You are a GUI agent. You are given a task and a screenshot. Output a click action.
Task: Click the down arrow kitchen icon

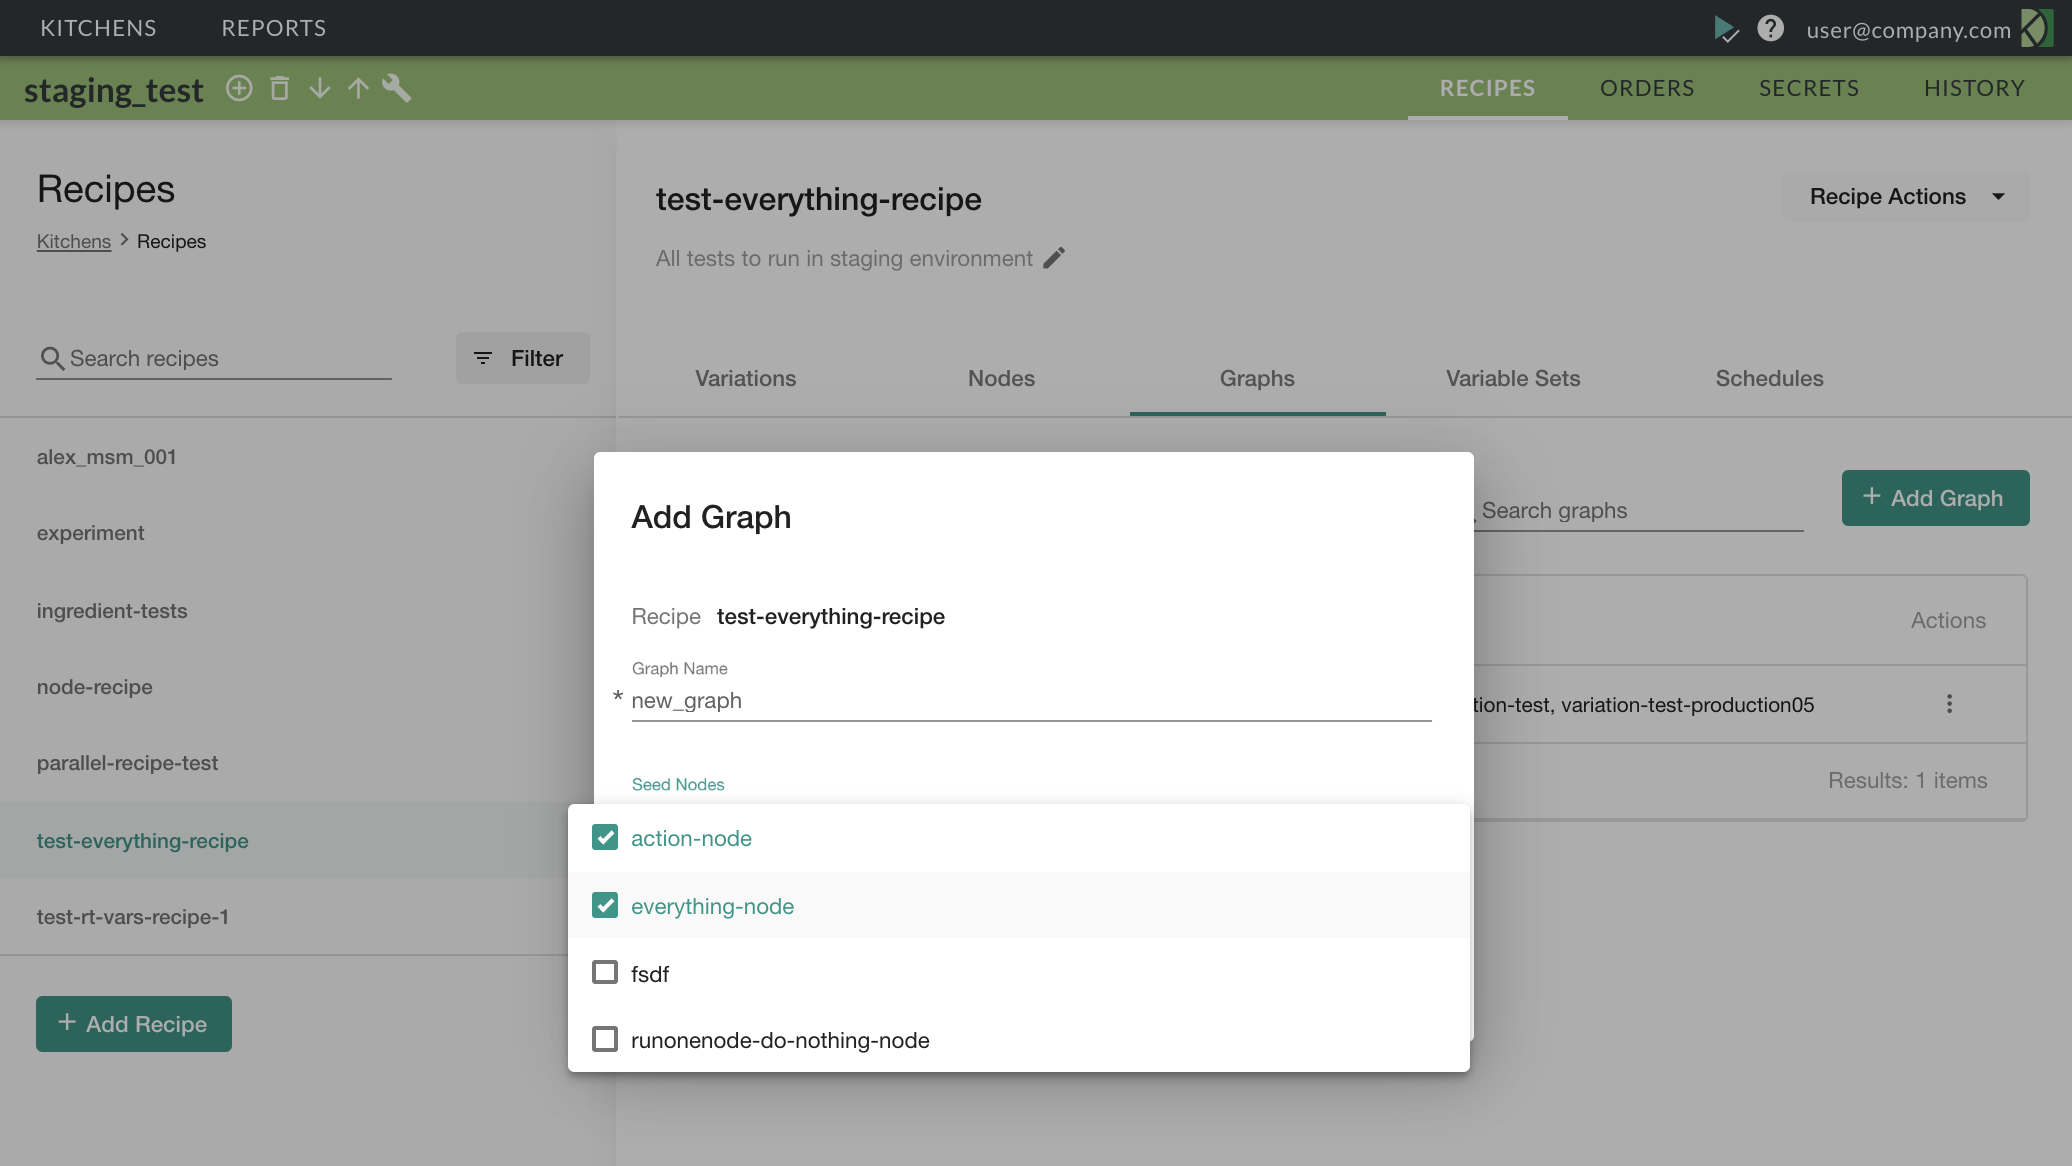(x=320, y=88)
